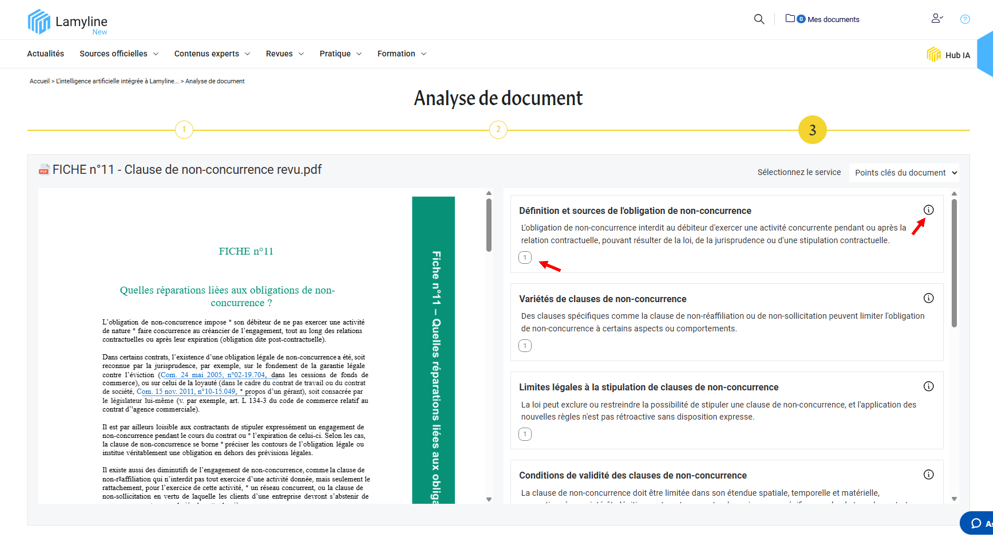Image resolution: width=993 pixels, height=536 pixels.
Task: Go to step 2 of the progress bar
Action: [498, 129]
